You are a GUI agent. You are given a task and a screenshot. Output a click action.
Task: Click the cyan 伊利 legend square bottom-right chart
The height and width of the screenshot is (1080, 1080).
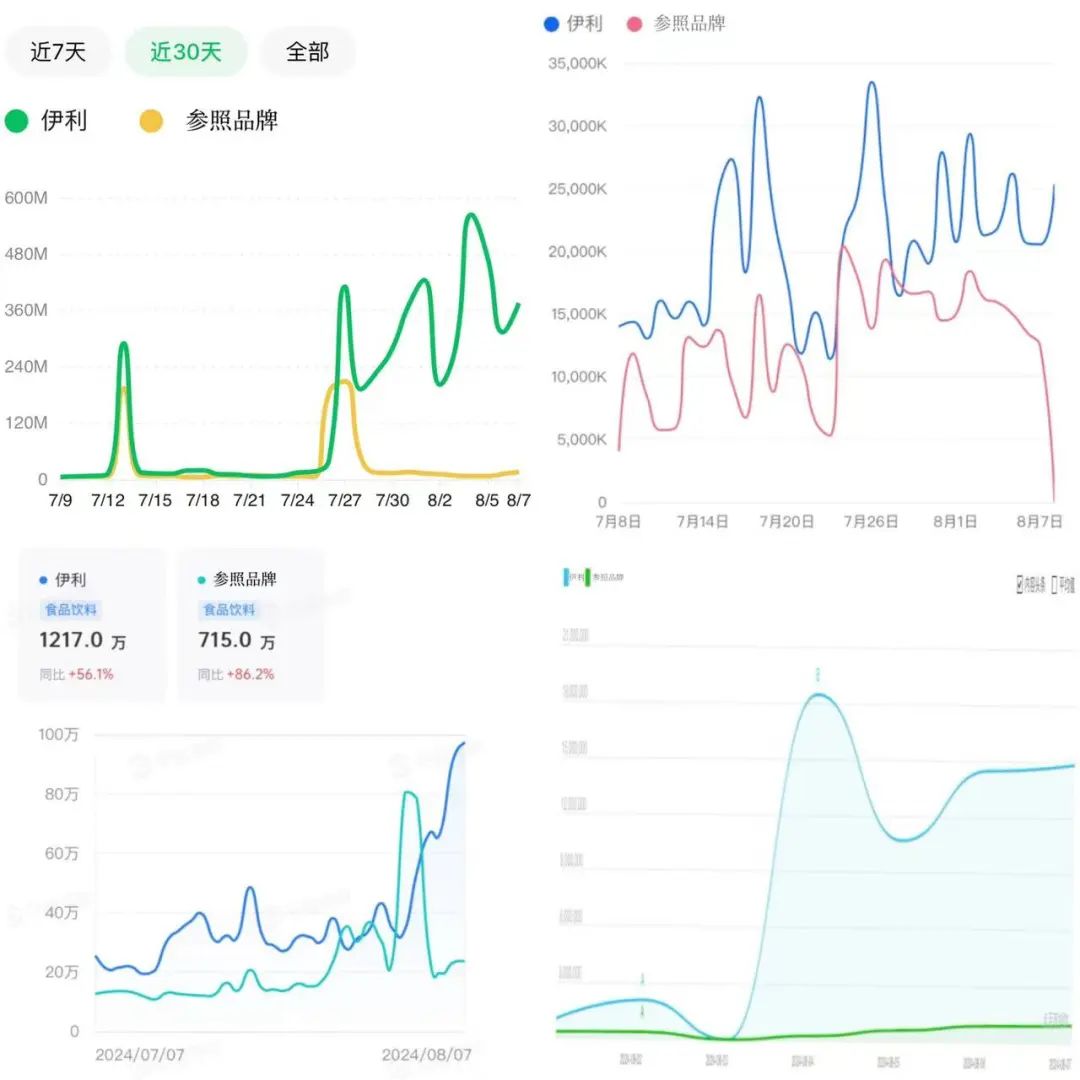pyautogui.click(x=567, y=578)
